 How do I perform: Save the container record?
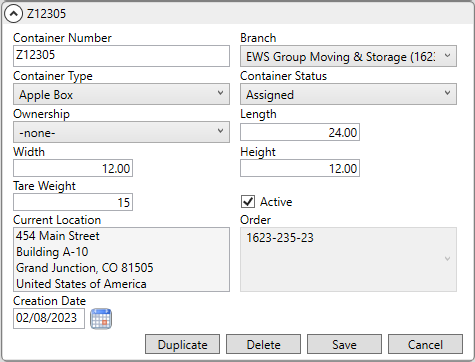344,344
